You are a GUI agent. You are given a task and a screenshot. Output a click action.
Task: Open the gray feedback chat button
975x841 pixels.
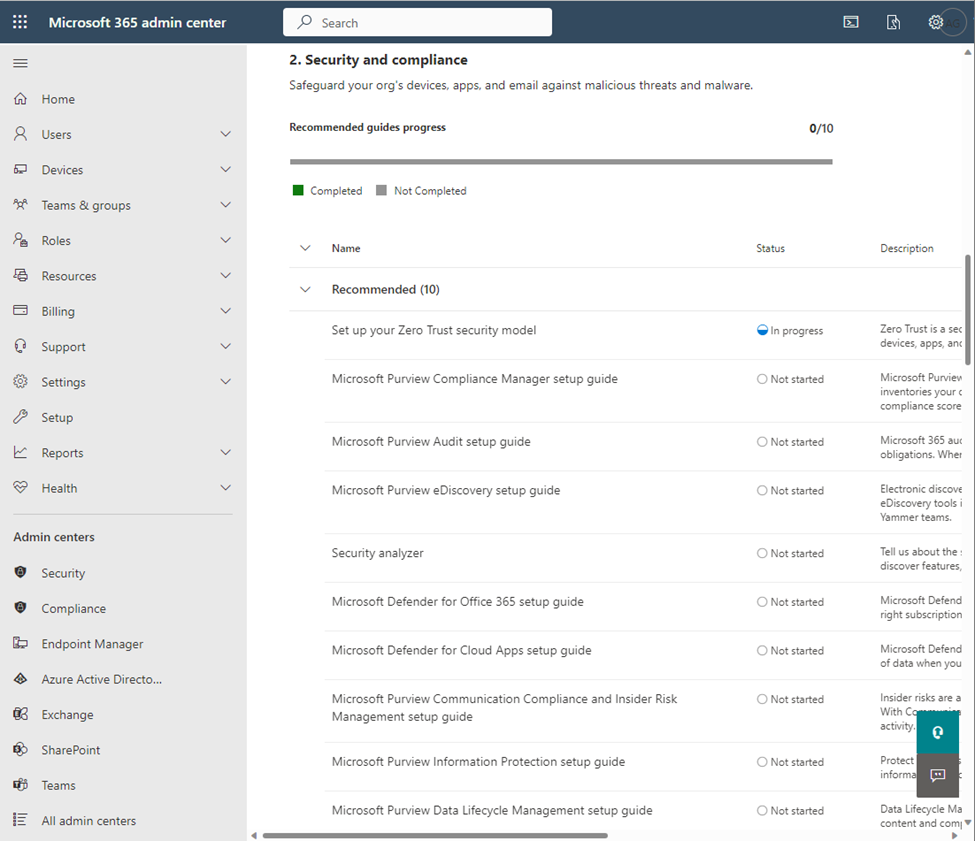point(938,775)
